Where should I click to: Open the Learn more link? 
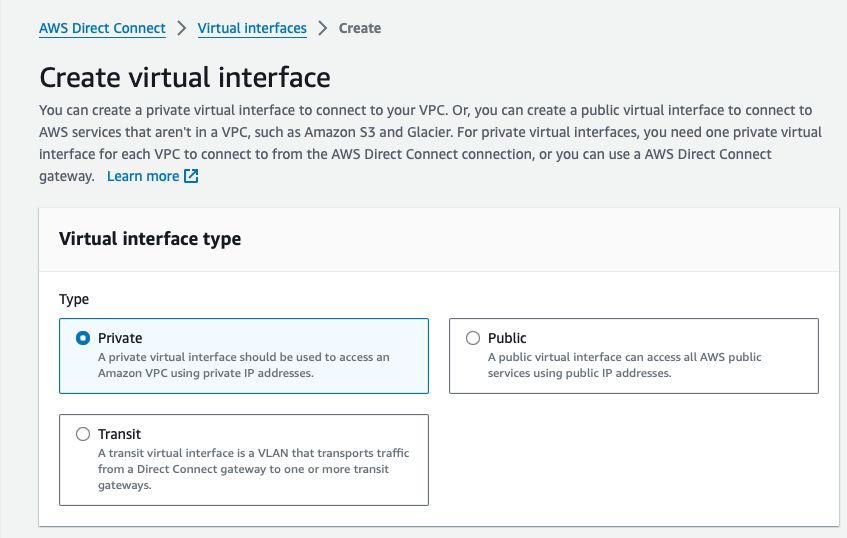[143, 176]
